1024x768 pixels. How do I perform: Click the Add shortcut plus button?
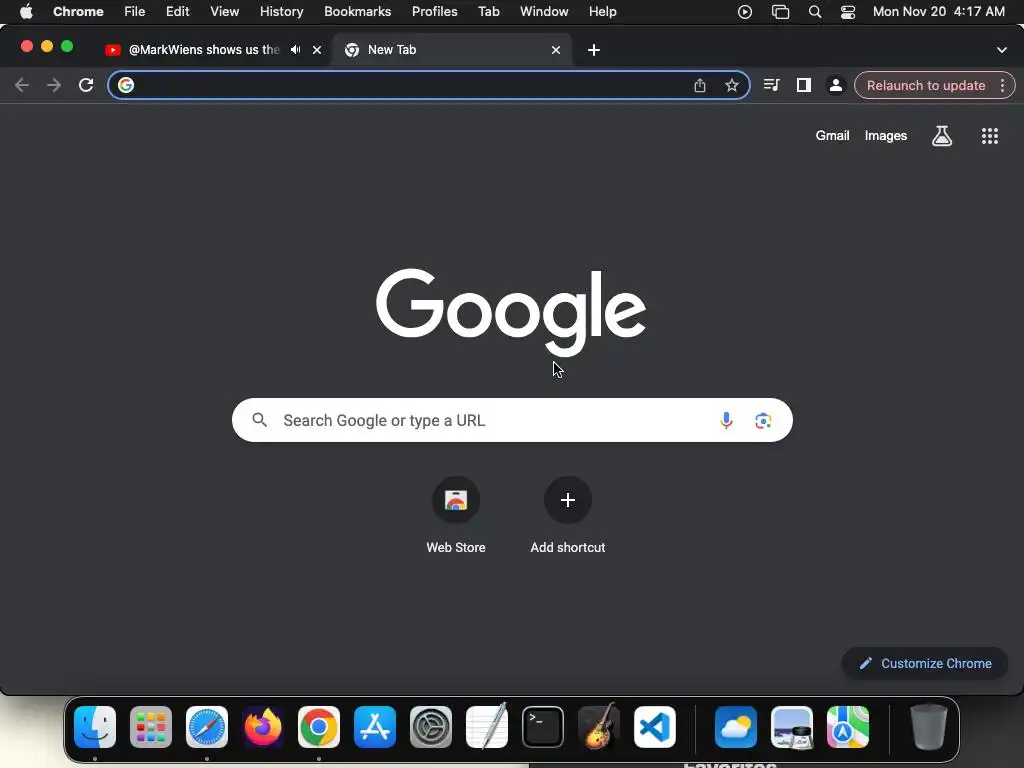pyautogui.click(x=568, y=500)
